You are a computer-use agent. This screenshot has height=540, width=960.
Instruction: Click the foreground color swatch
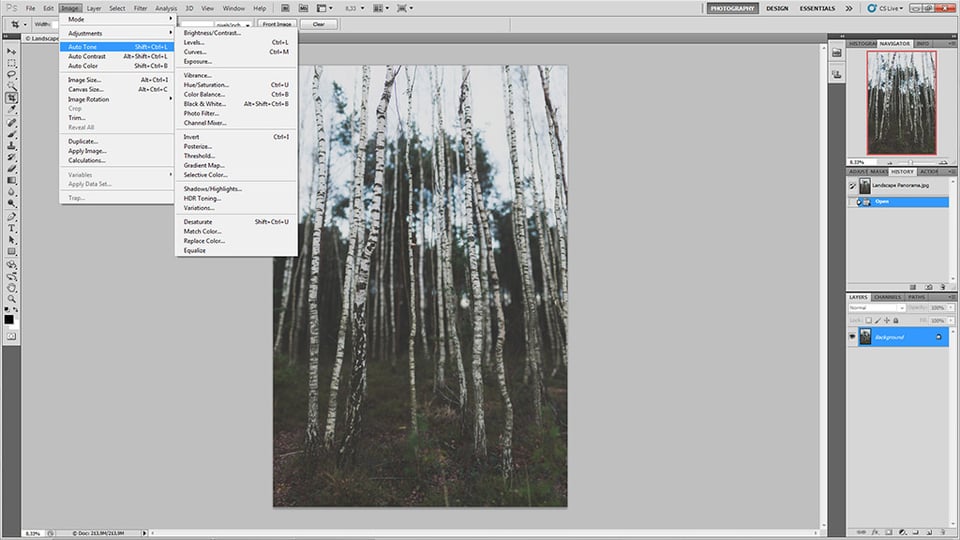(x=9, y=319)
